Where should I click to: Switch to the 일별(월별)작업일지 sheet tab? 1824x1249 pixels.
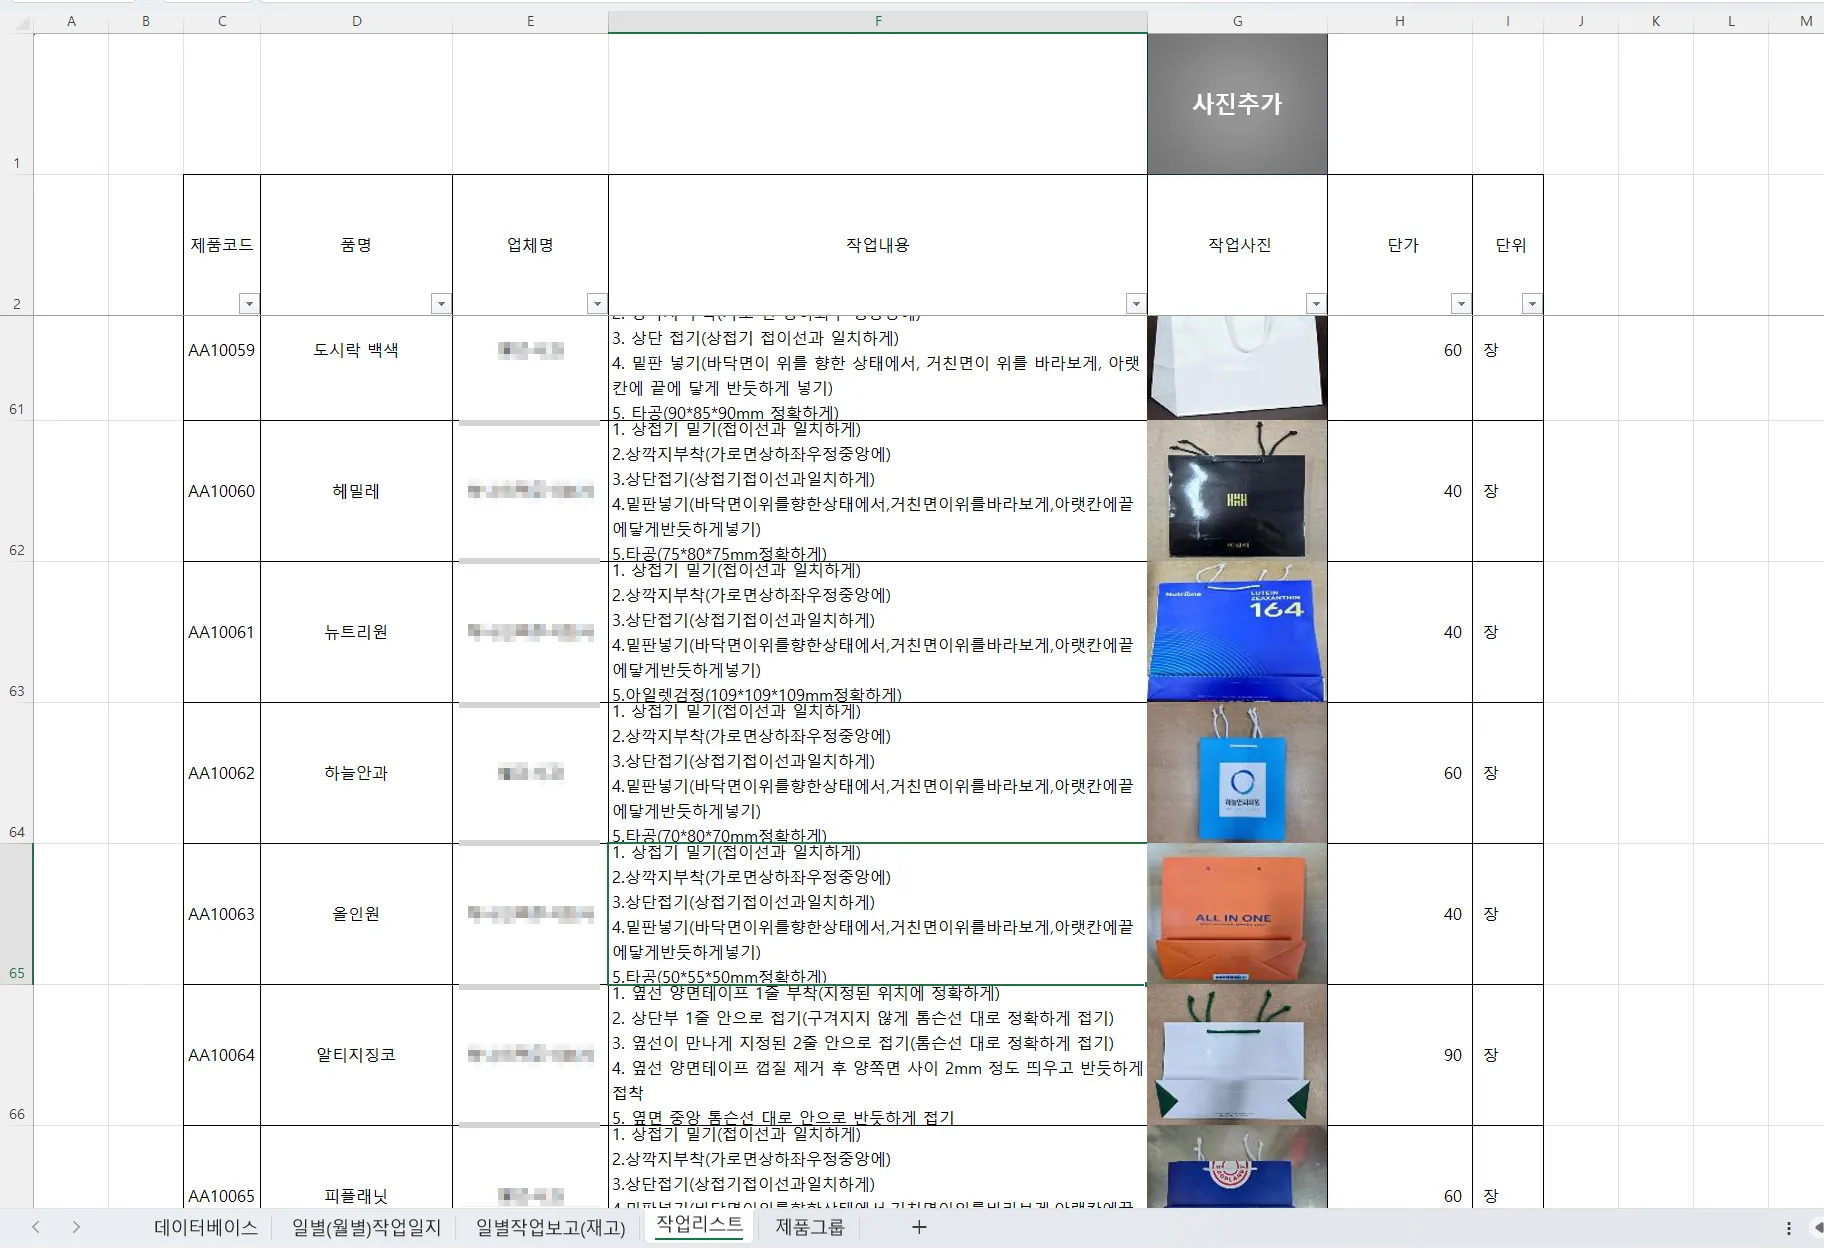point(366,1227)
